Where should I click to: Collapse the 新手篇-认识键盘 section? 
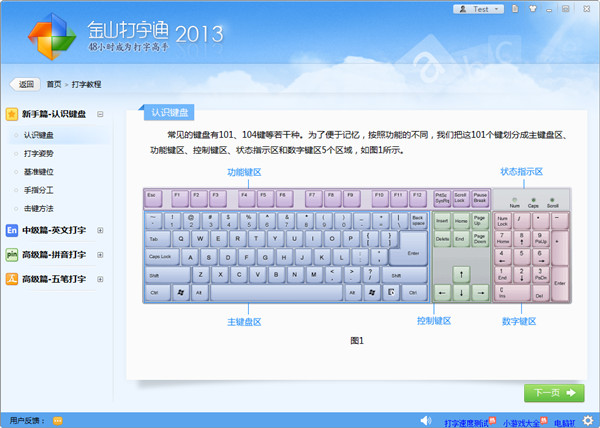coord(101,115)
